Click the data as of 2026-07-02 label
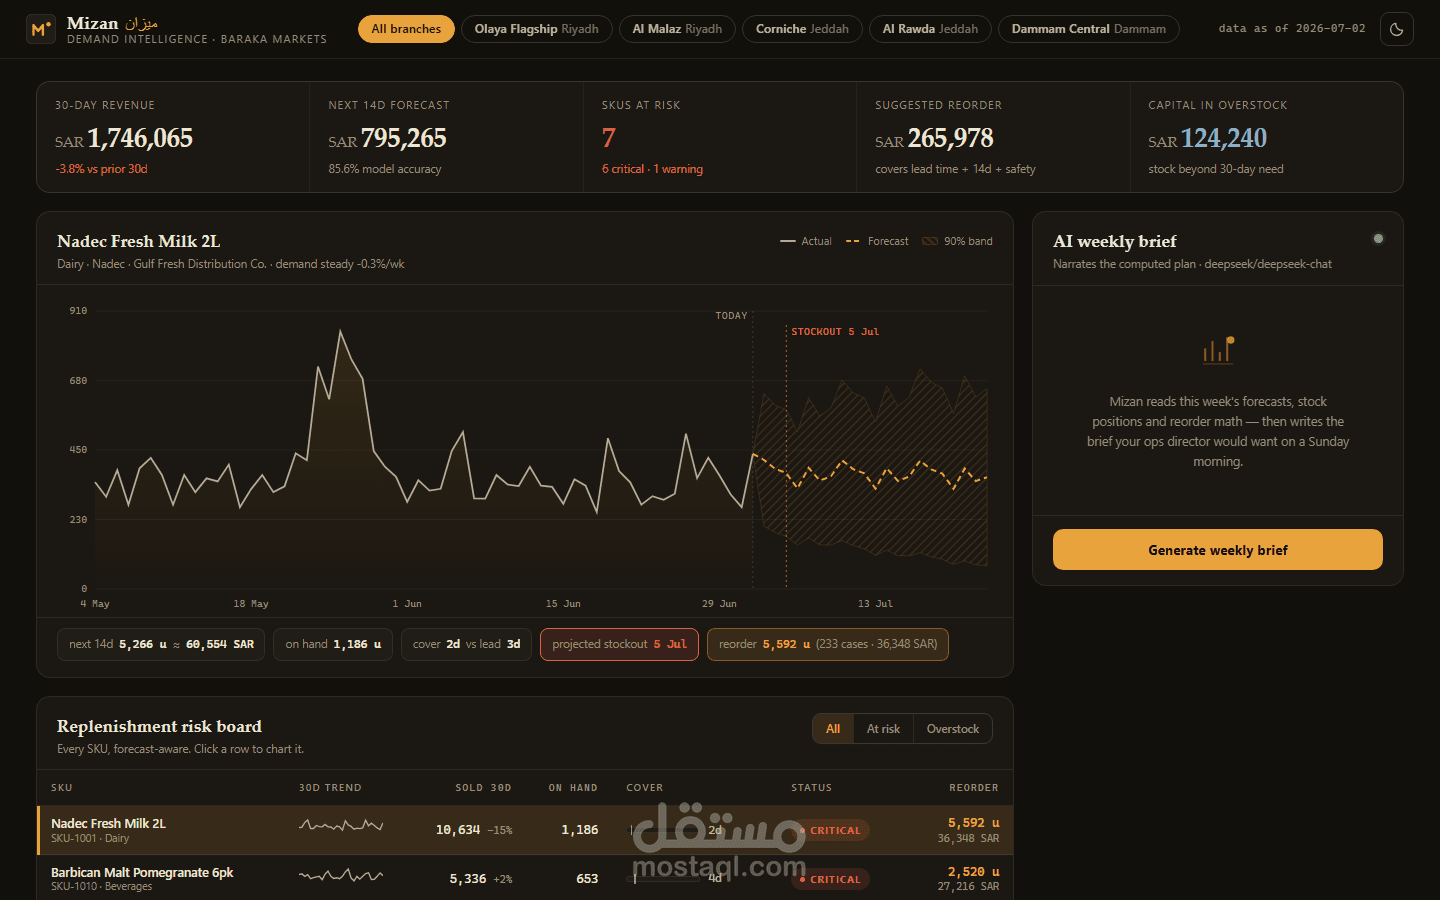 tap(1291, 29)
